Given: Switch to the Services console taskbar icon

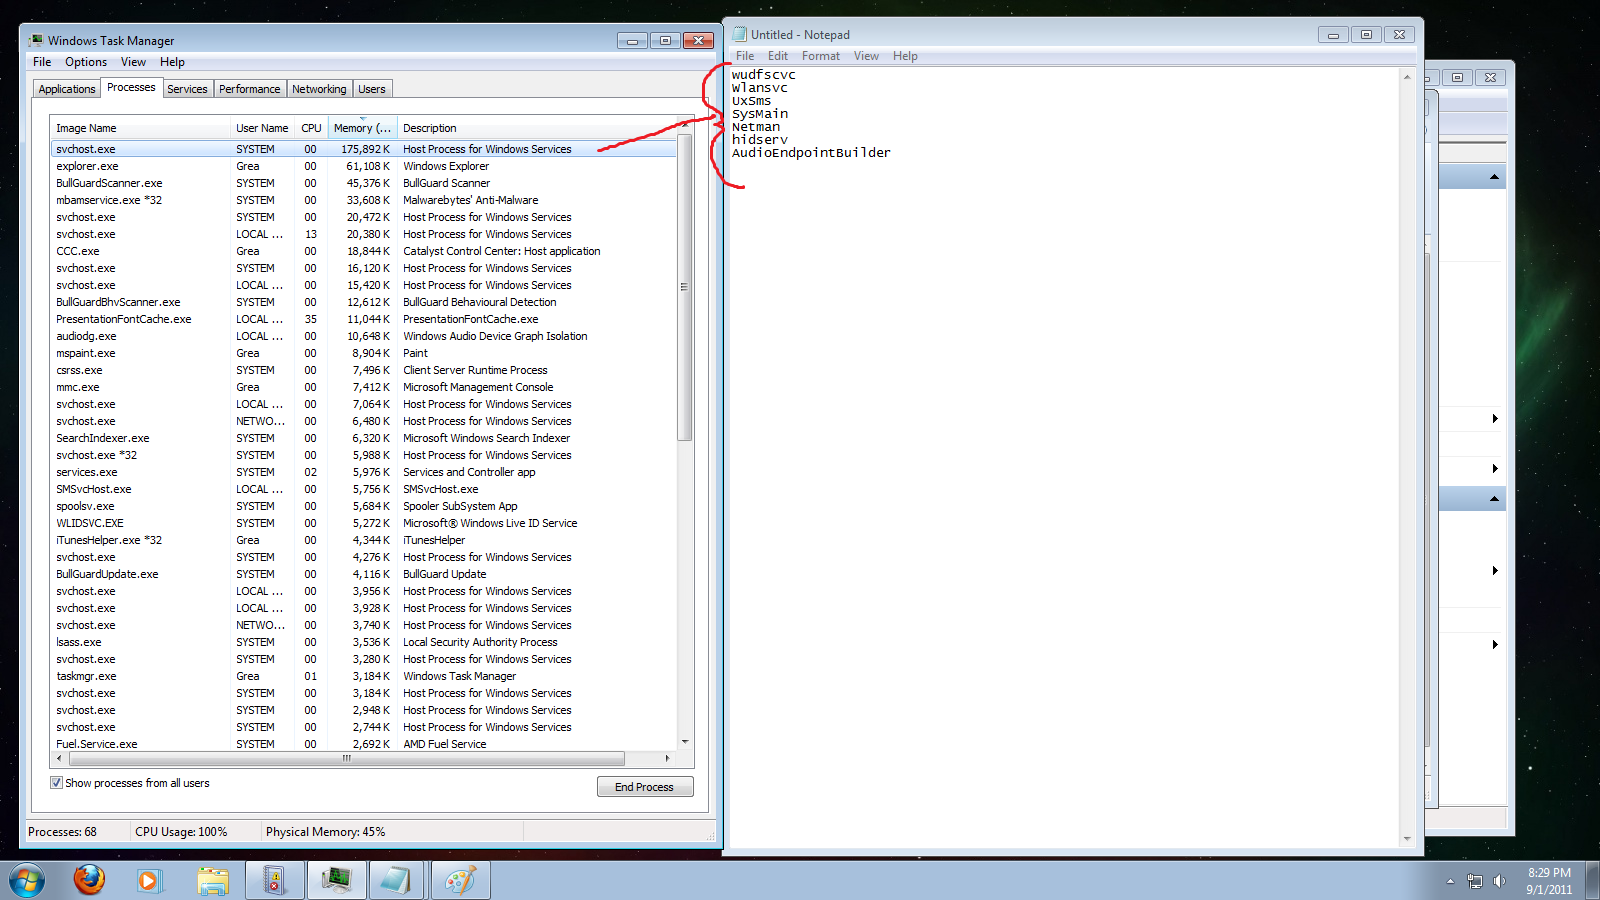Looking at the screenshot, I should point(274,881).
